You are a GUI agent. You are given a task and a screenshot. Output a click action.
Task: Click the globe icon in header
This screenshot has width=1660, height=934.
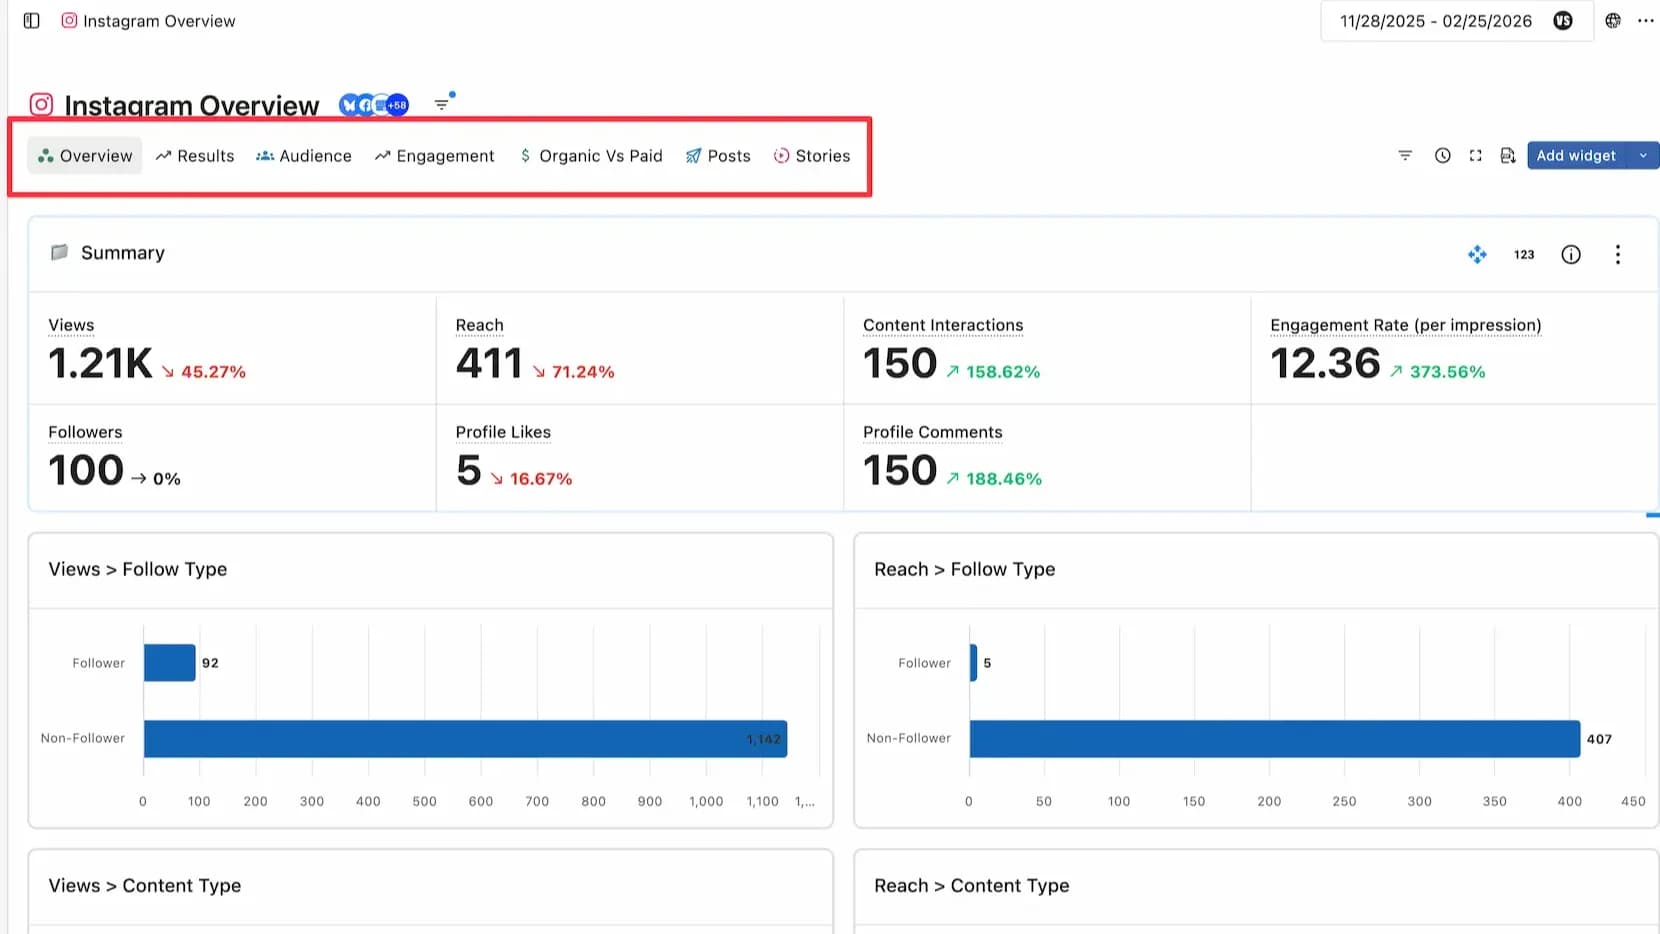(x=1613, y=21)
